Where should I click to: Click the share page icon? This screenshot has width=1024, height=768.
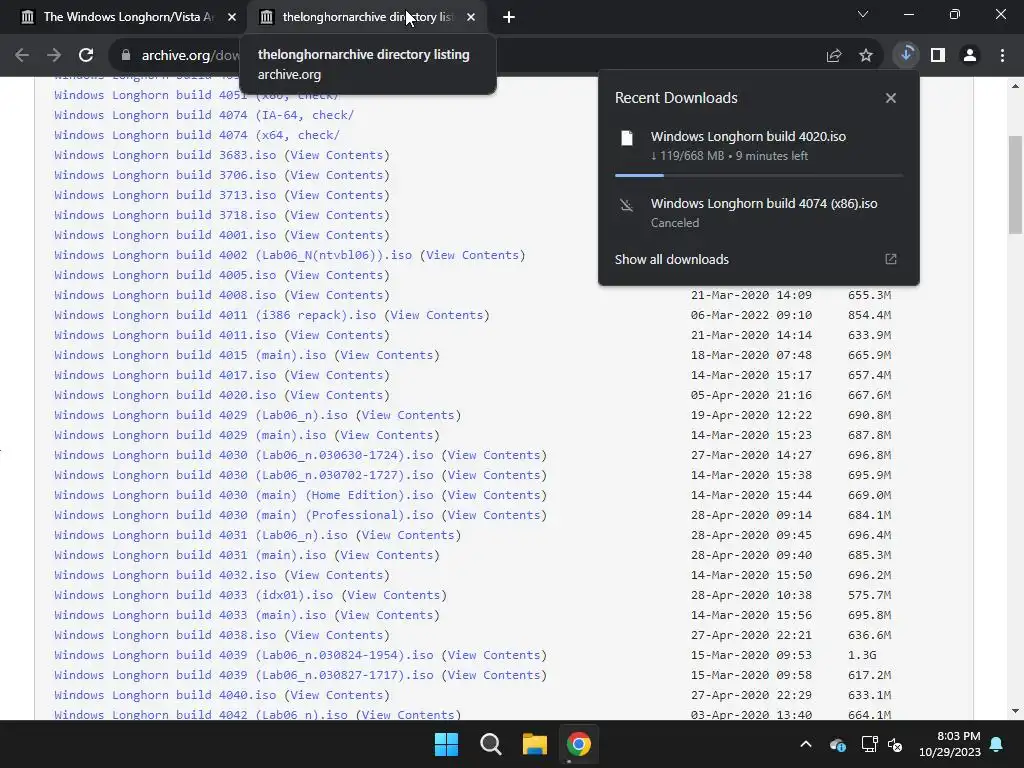(834, 56)
